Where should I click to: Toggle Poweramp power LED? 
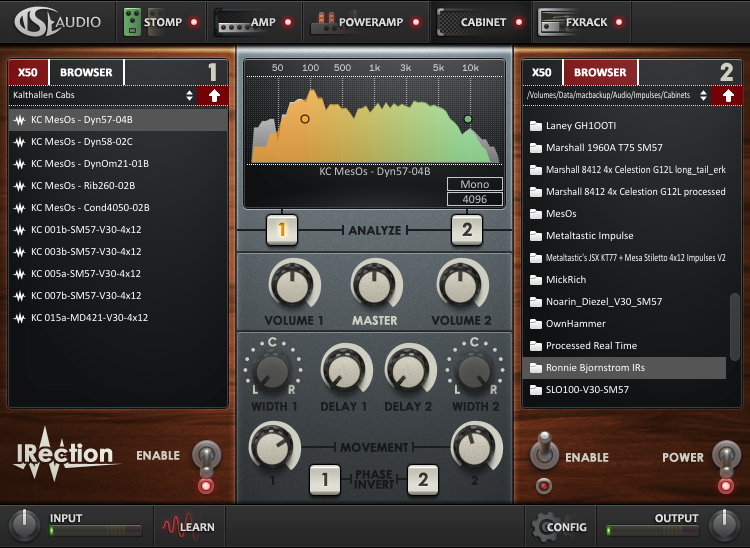pyautogui.click(x=416, y=22)
